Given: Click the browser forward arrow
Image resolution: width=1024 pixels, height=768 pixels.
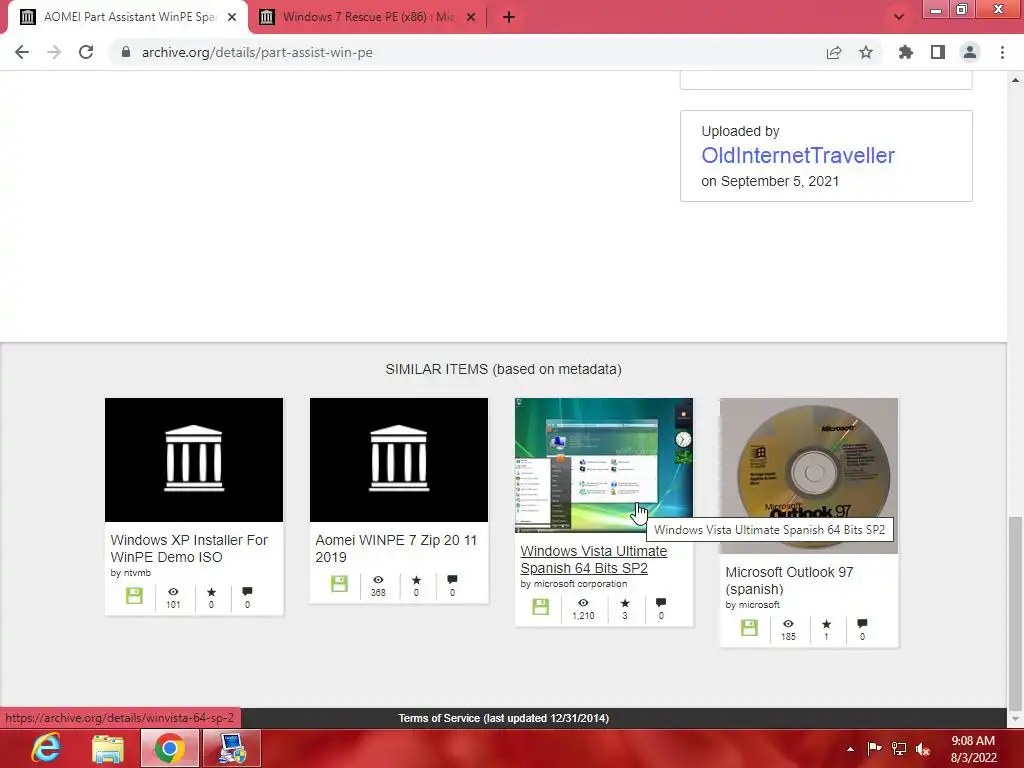Looking at the screenshot, I should 54,52.
